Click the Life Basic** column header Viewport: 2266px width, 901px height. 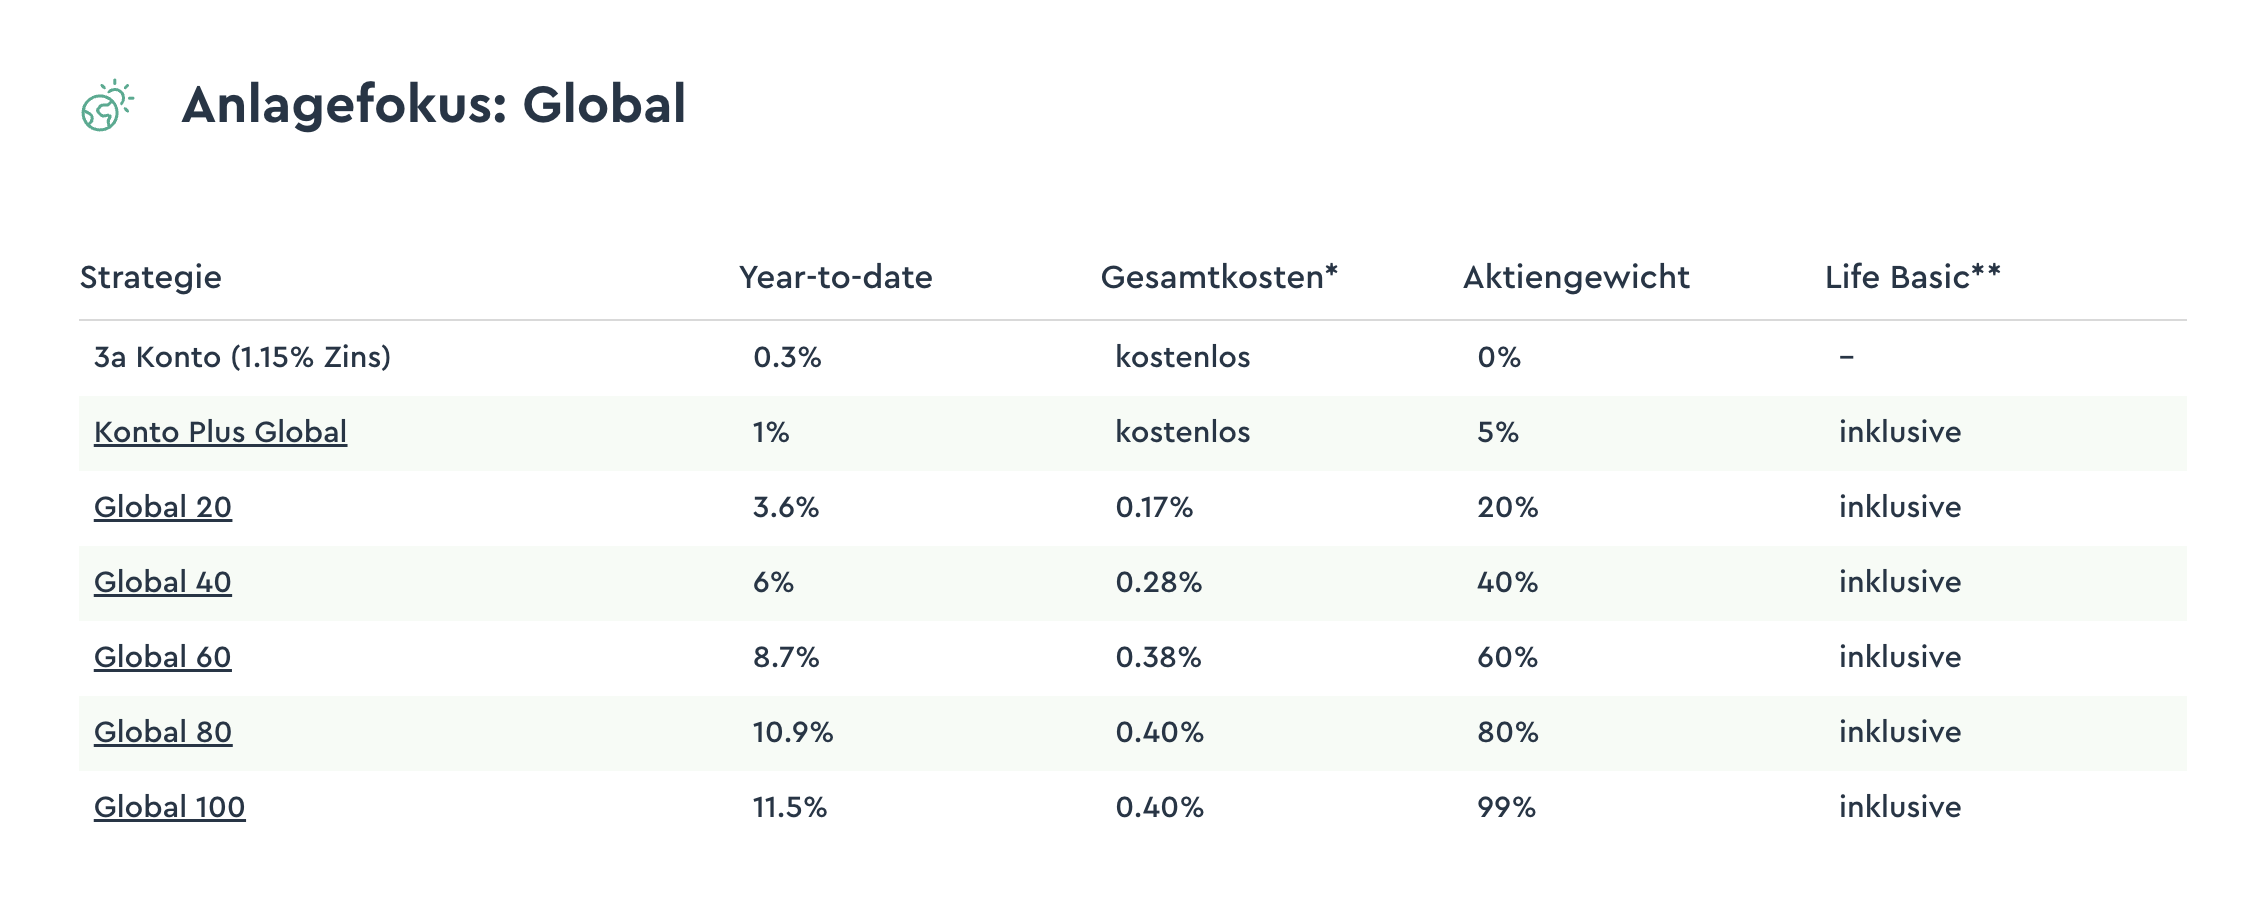1912,277
